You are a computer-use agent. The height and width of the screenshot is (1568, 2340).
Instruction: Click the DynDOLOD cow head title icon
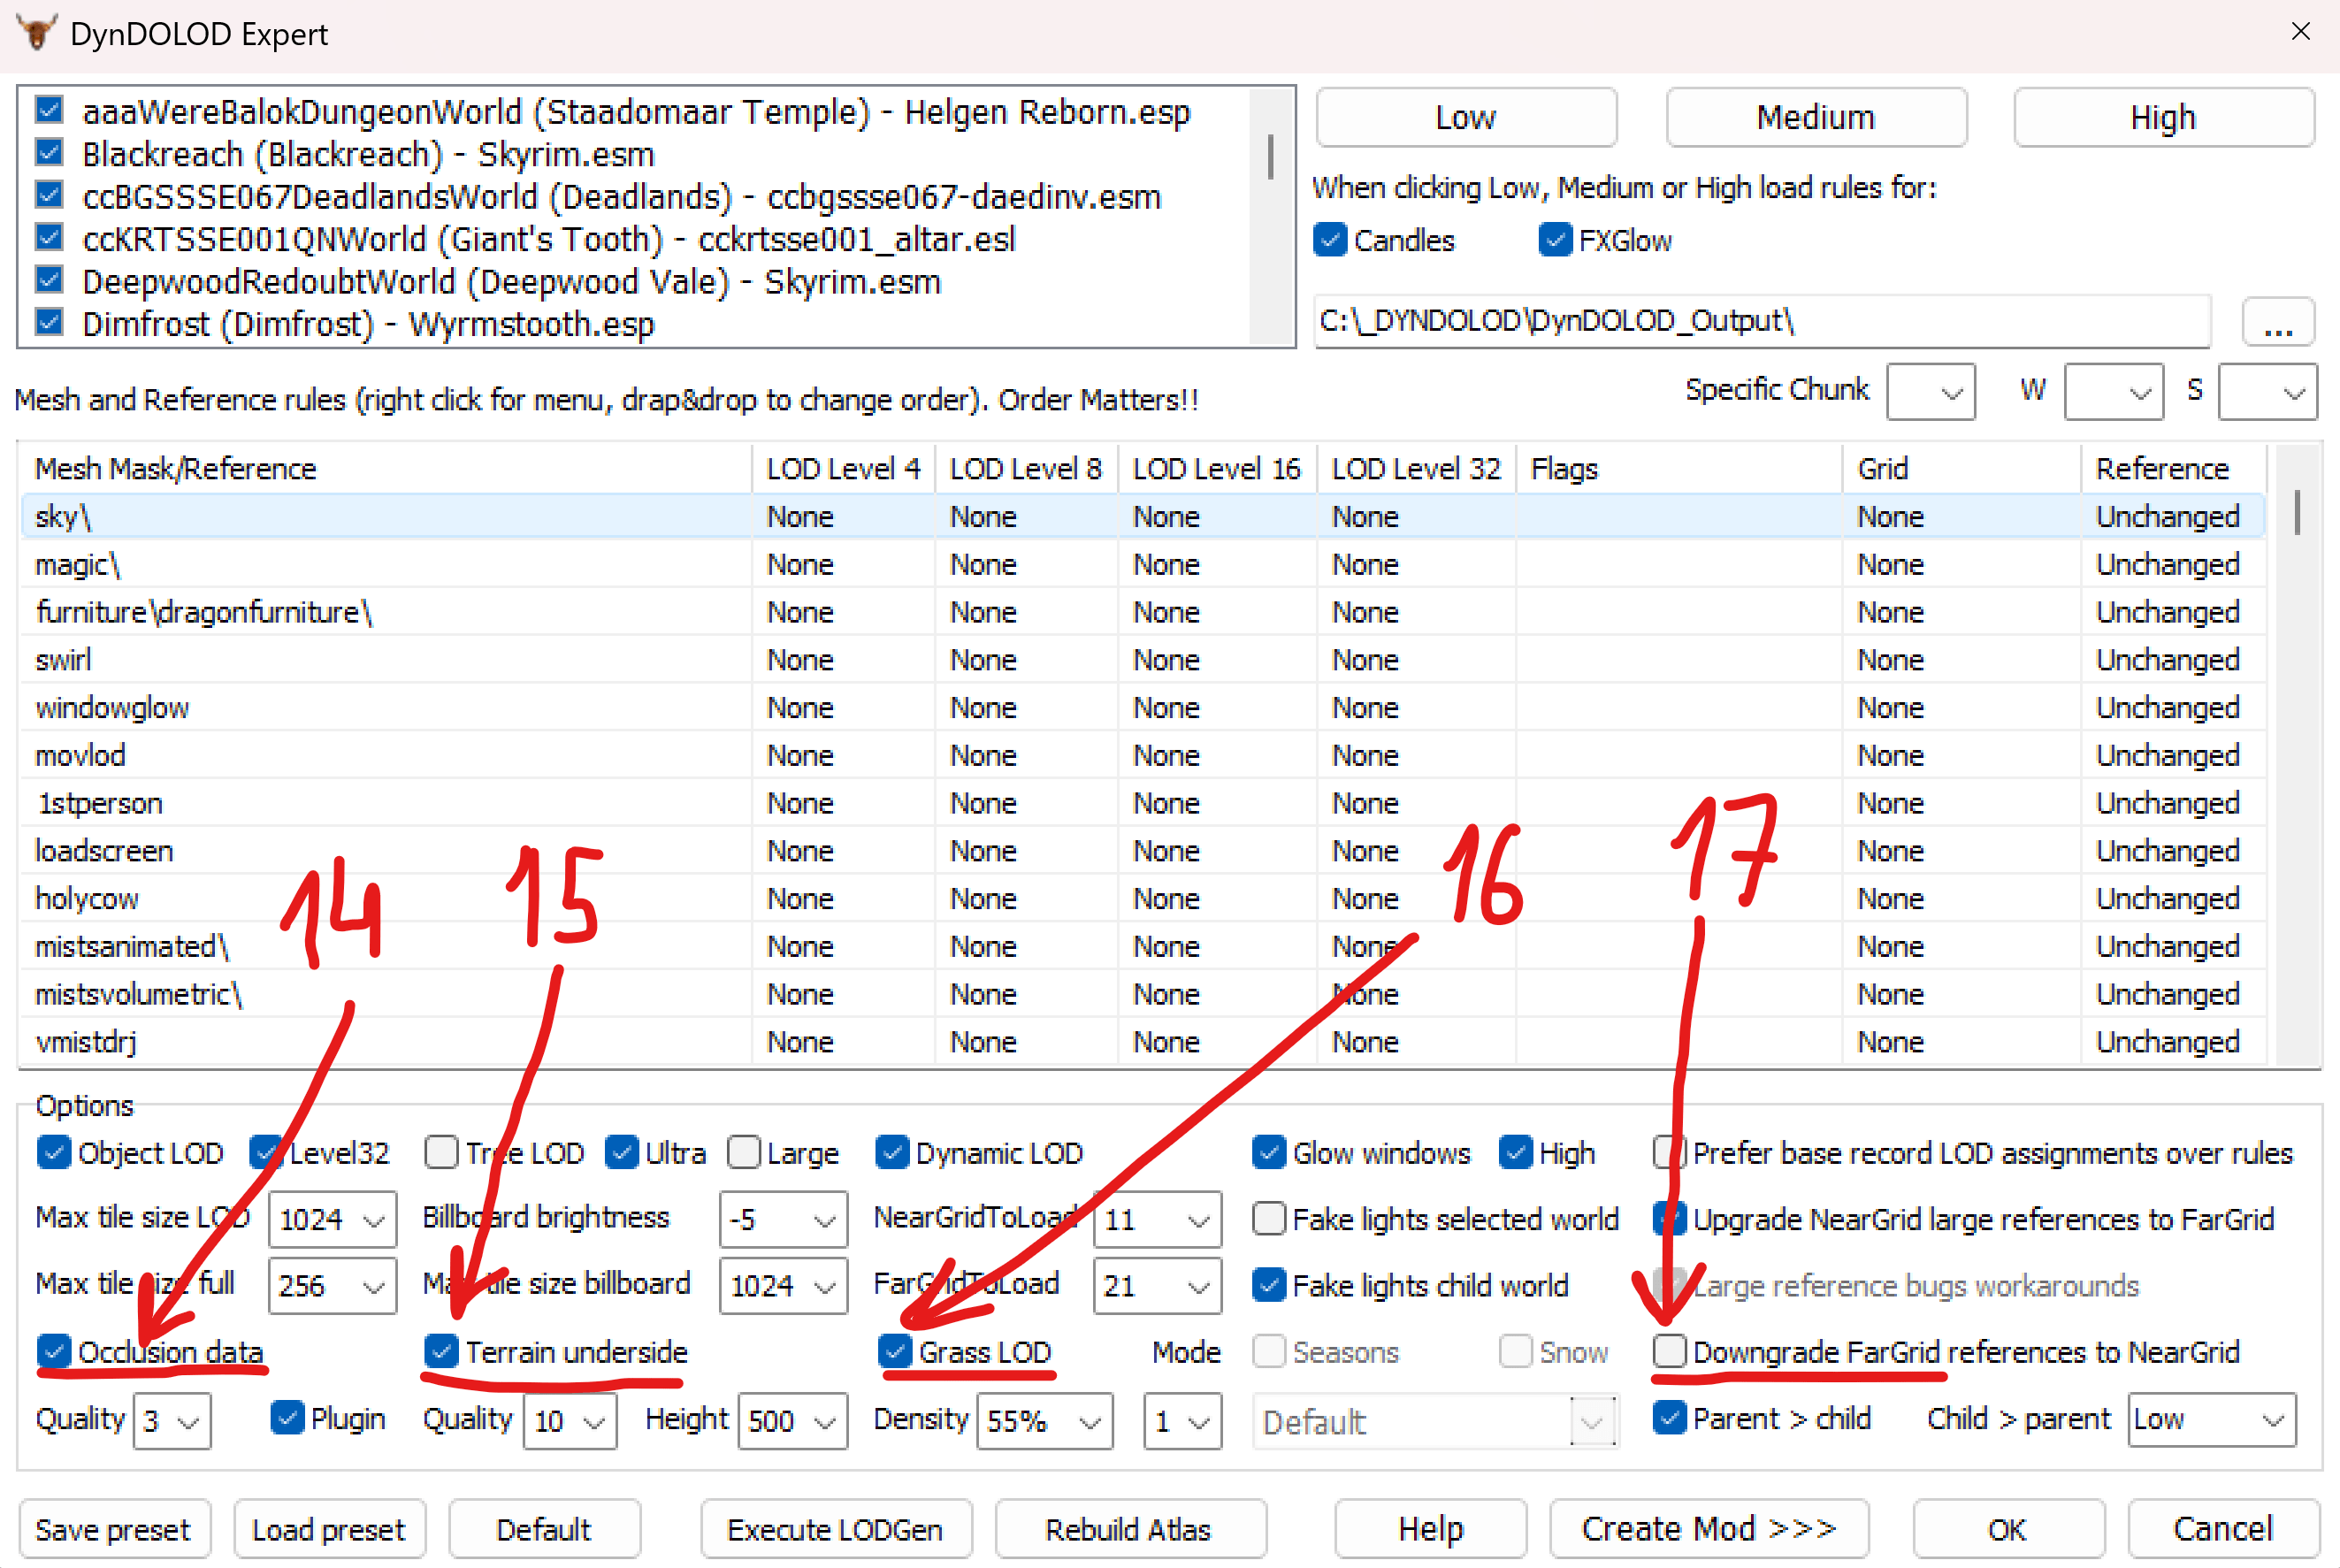(x=36, y=33)
